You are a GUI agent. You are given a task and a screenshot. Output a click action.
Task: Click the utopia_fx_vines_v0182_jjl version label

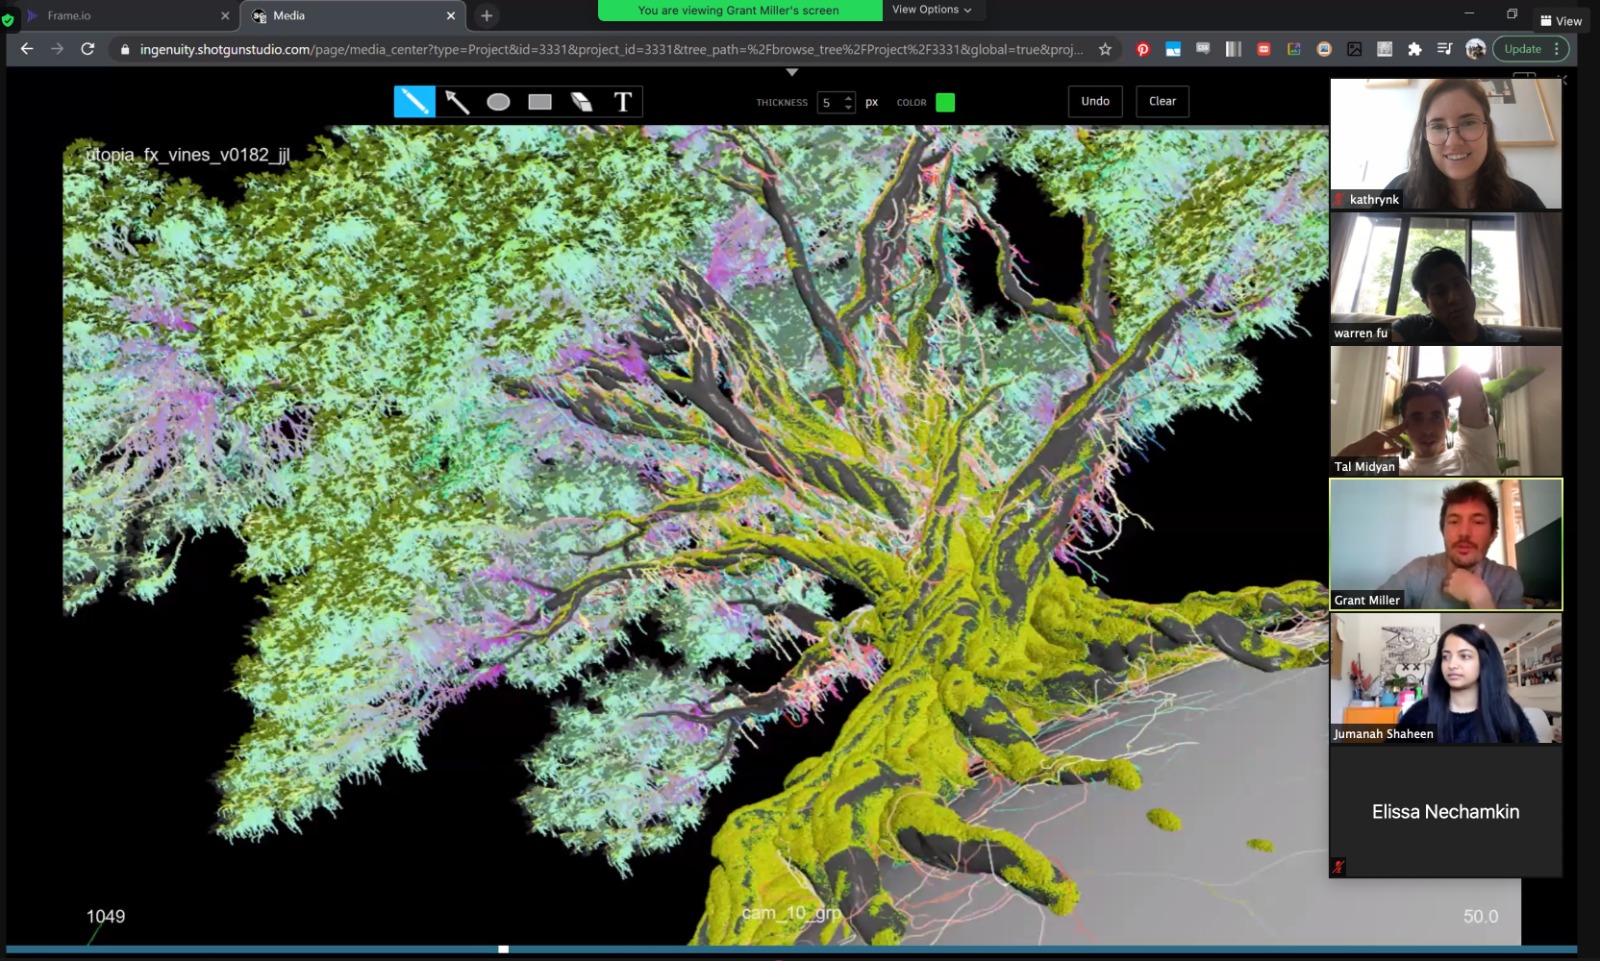tap(187, 155)
